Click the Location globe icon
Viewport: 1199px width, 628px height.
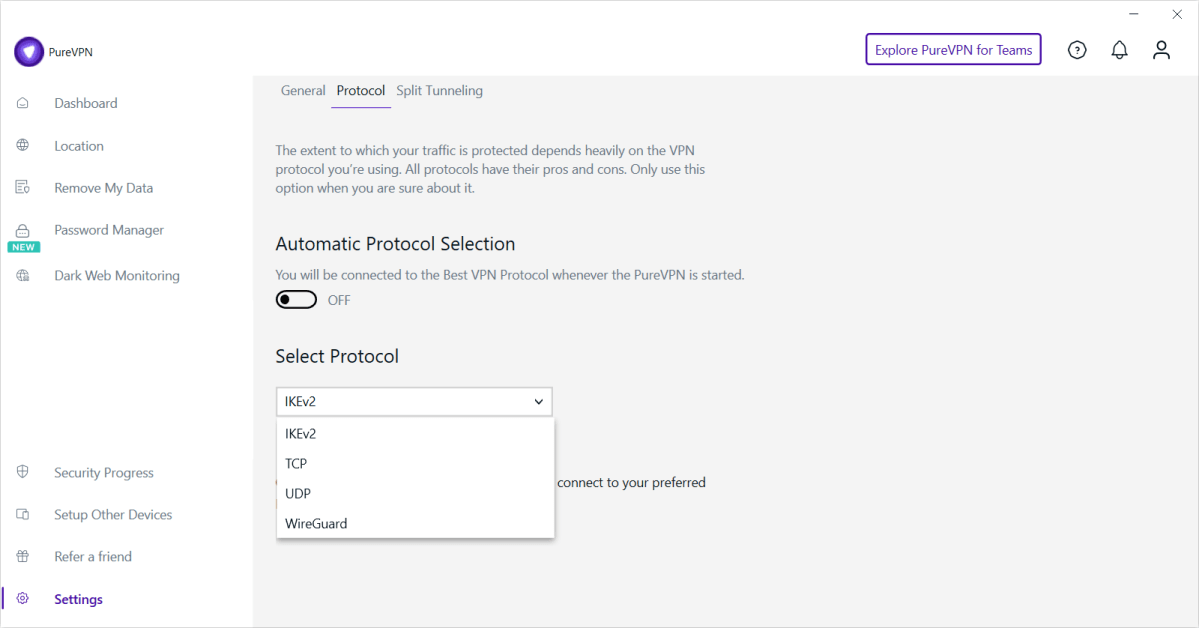pos(23,145)
